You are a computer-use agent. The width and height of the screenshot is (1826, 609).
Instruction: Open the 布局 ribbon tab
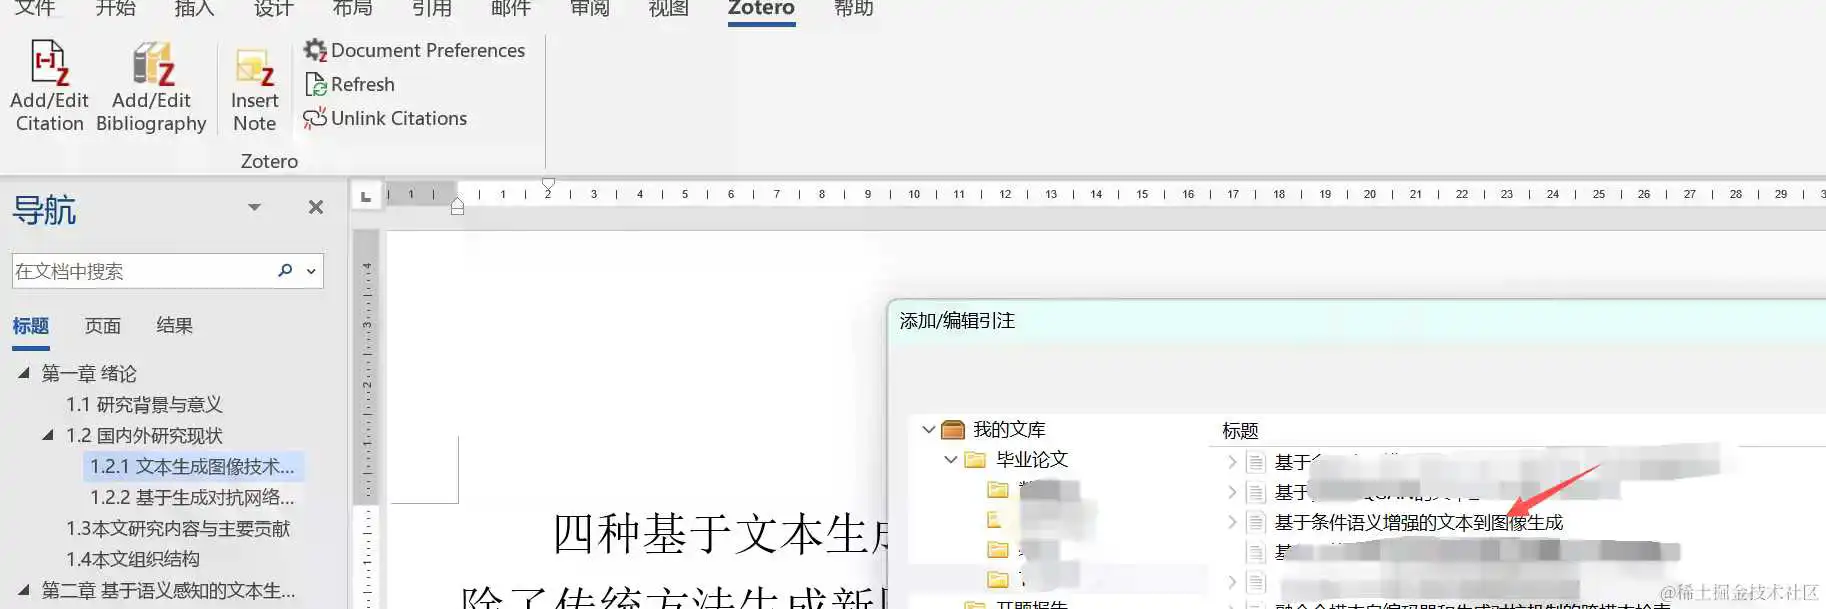tap(352, 9)
